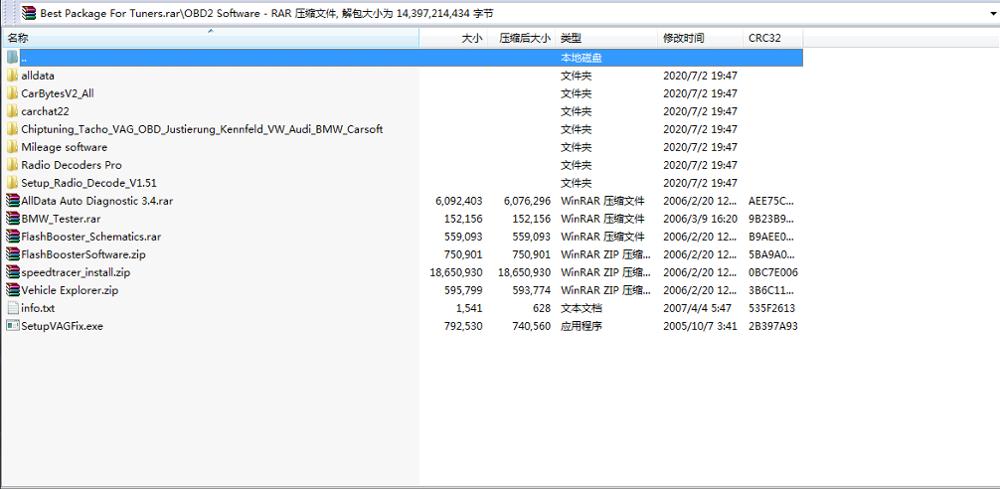This screenshot has width=1000, height=489.
Task: Click the SetupVAGFix.exe application icon
Action: click(x=12, y=326)
